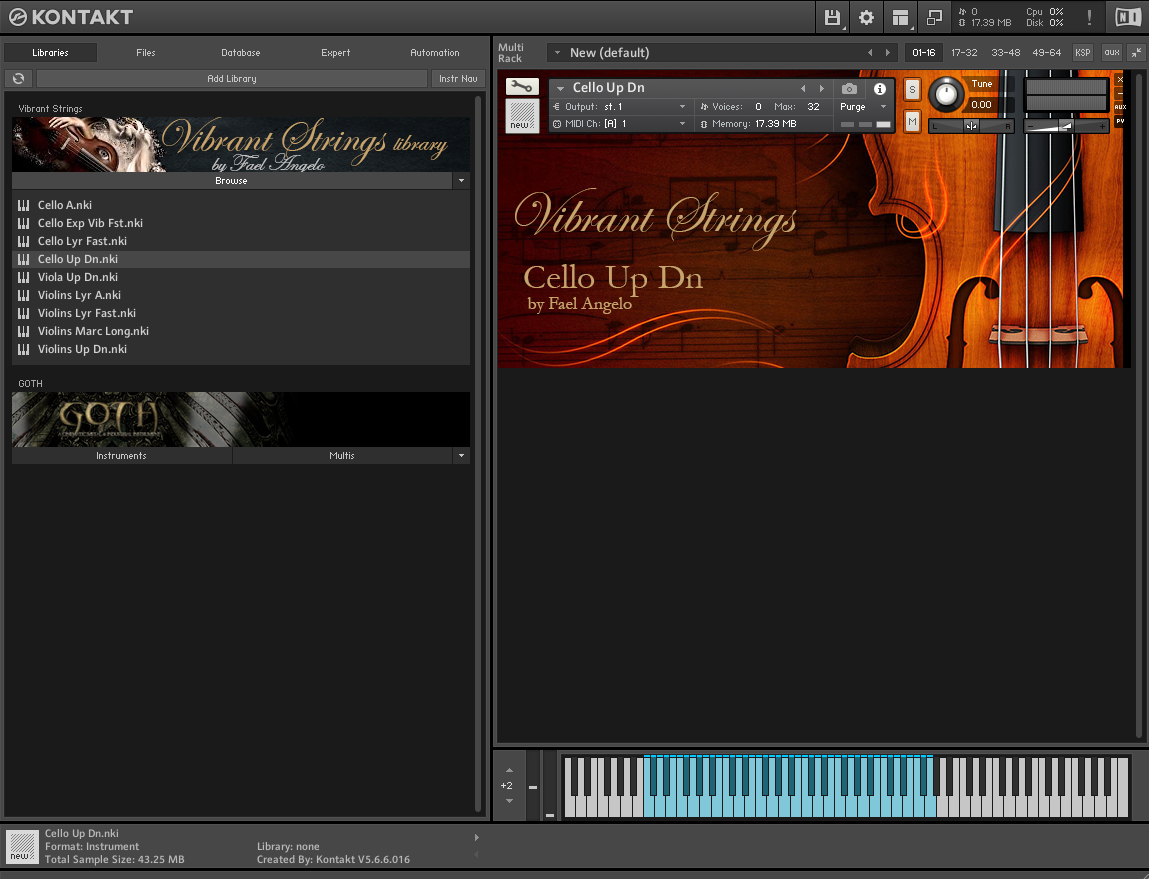Switch to the Libraries tab
1149x879 pixels.
pyautogui.click(x=51, y=53)
